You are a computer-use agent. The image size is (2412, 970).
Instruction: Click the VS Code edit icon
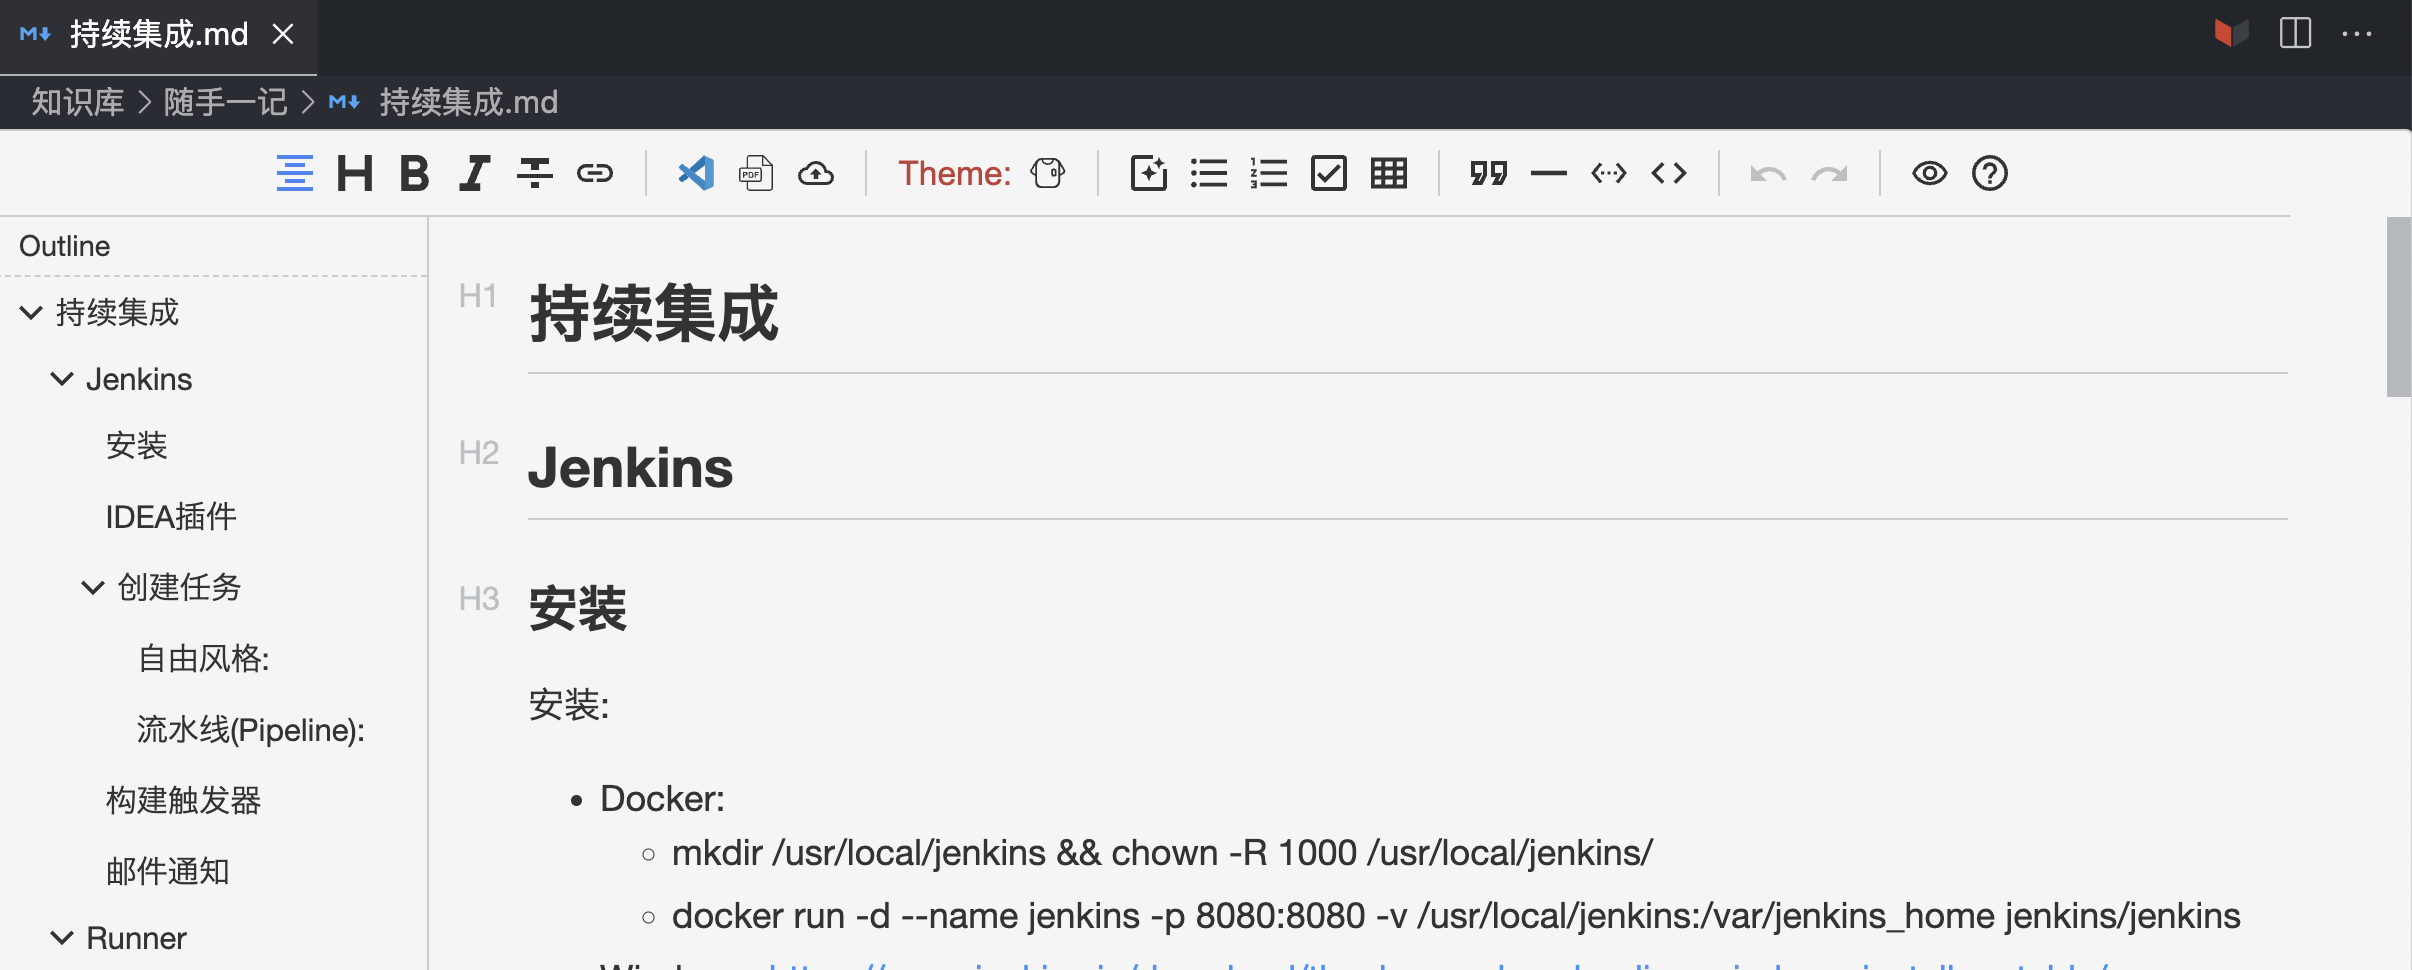point(696,174)
